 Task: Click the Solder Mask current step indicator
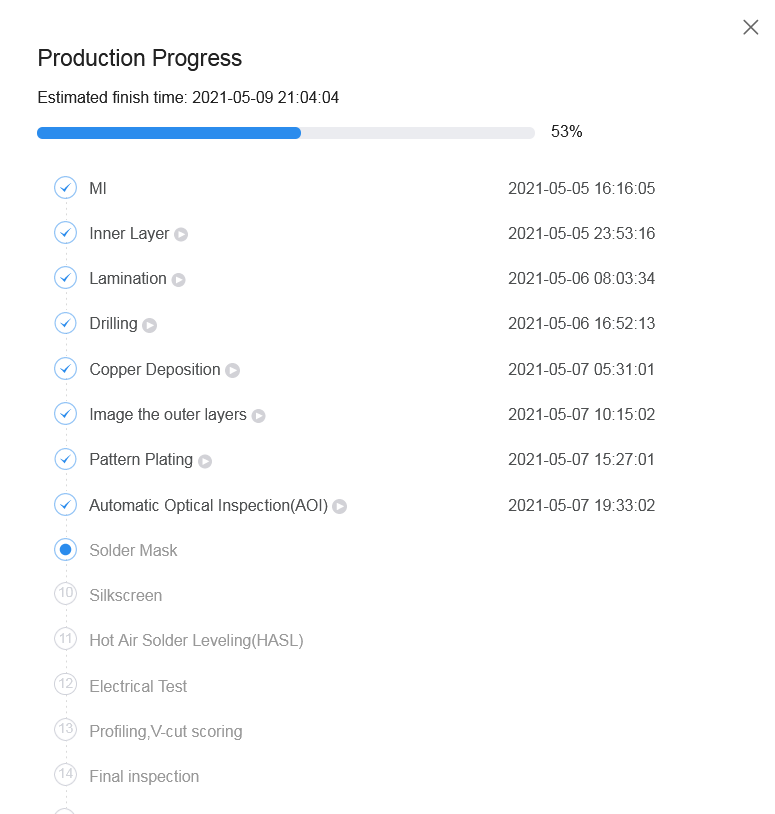click(65, 550)
